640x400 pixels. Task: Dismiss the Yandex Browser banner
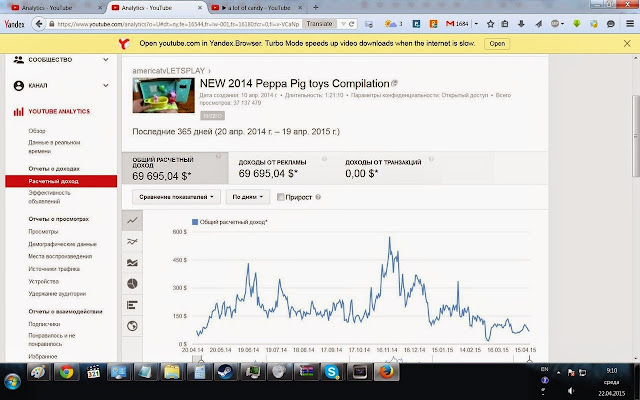coord(627,44)
